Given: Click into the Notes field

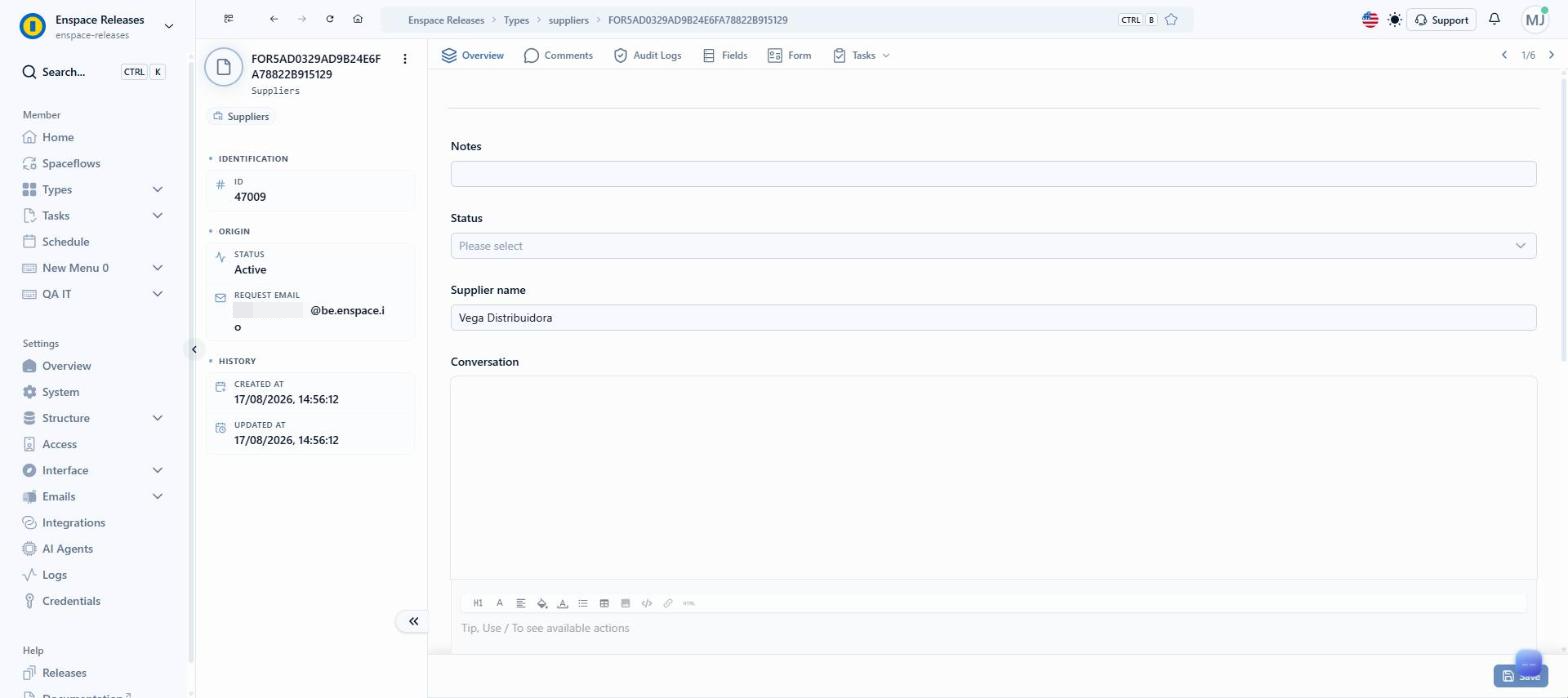Looking at the screenshot, I should pos(993,174).
